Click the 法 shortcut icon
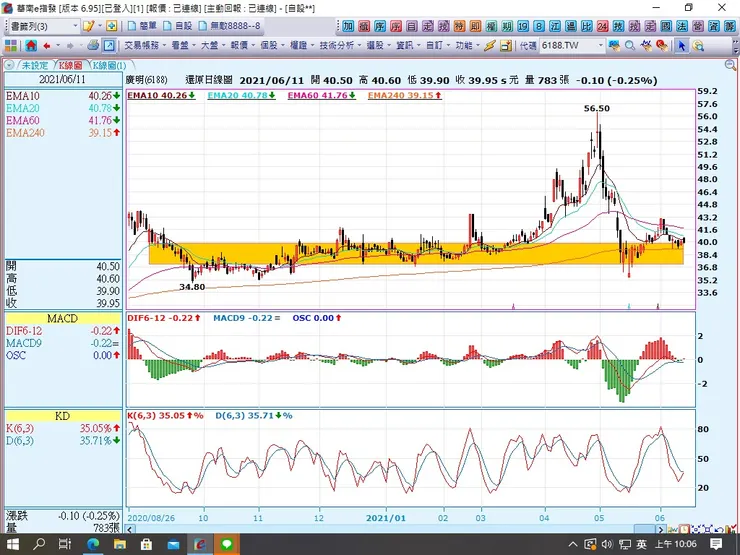Screen dimensions: 740x555 pos(682,26)
